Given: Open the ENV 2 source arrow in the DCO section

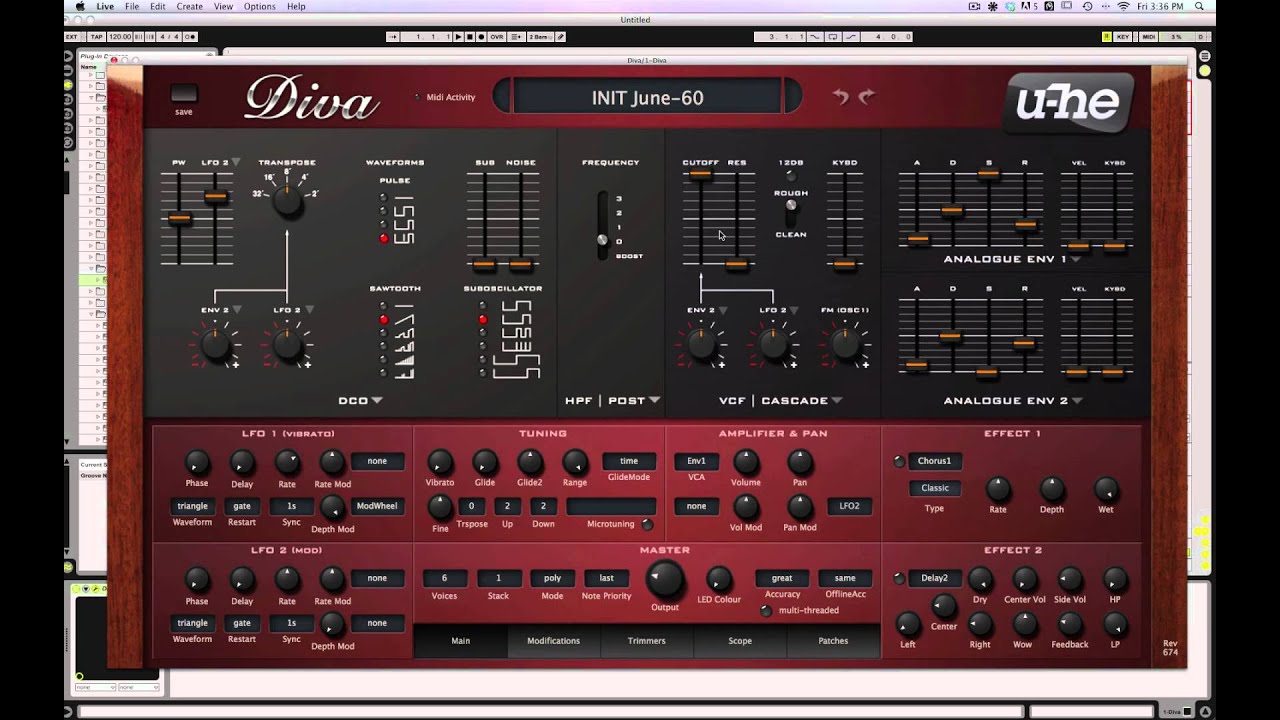Looking at the screenshot, I should [237, 311].
